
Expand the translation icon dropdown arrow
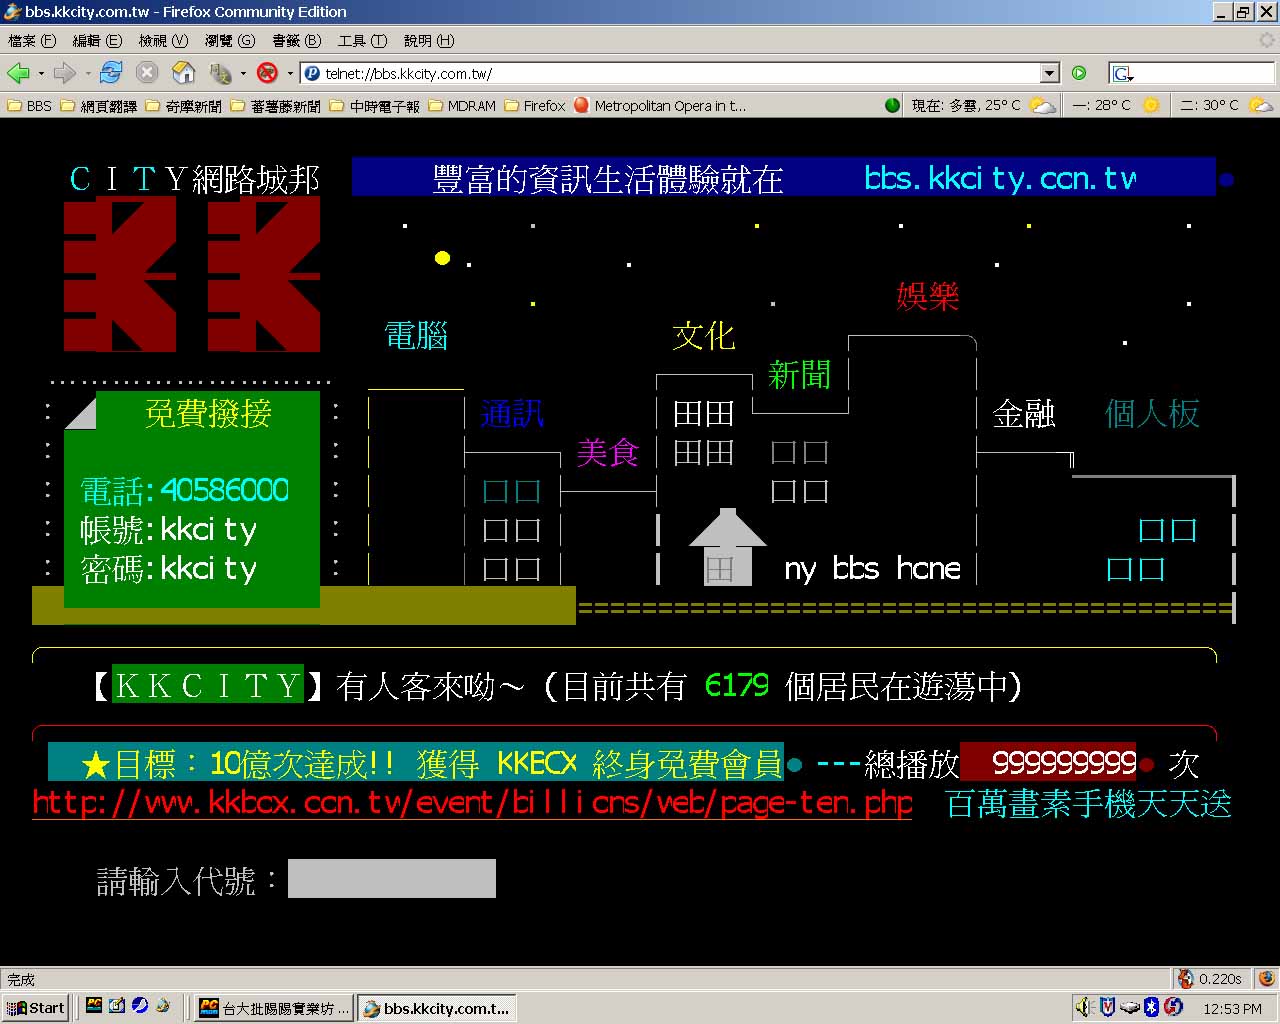243,73
